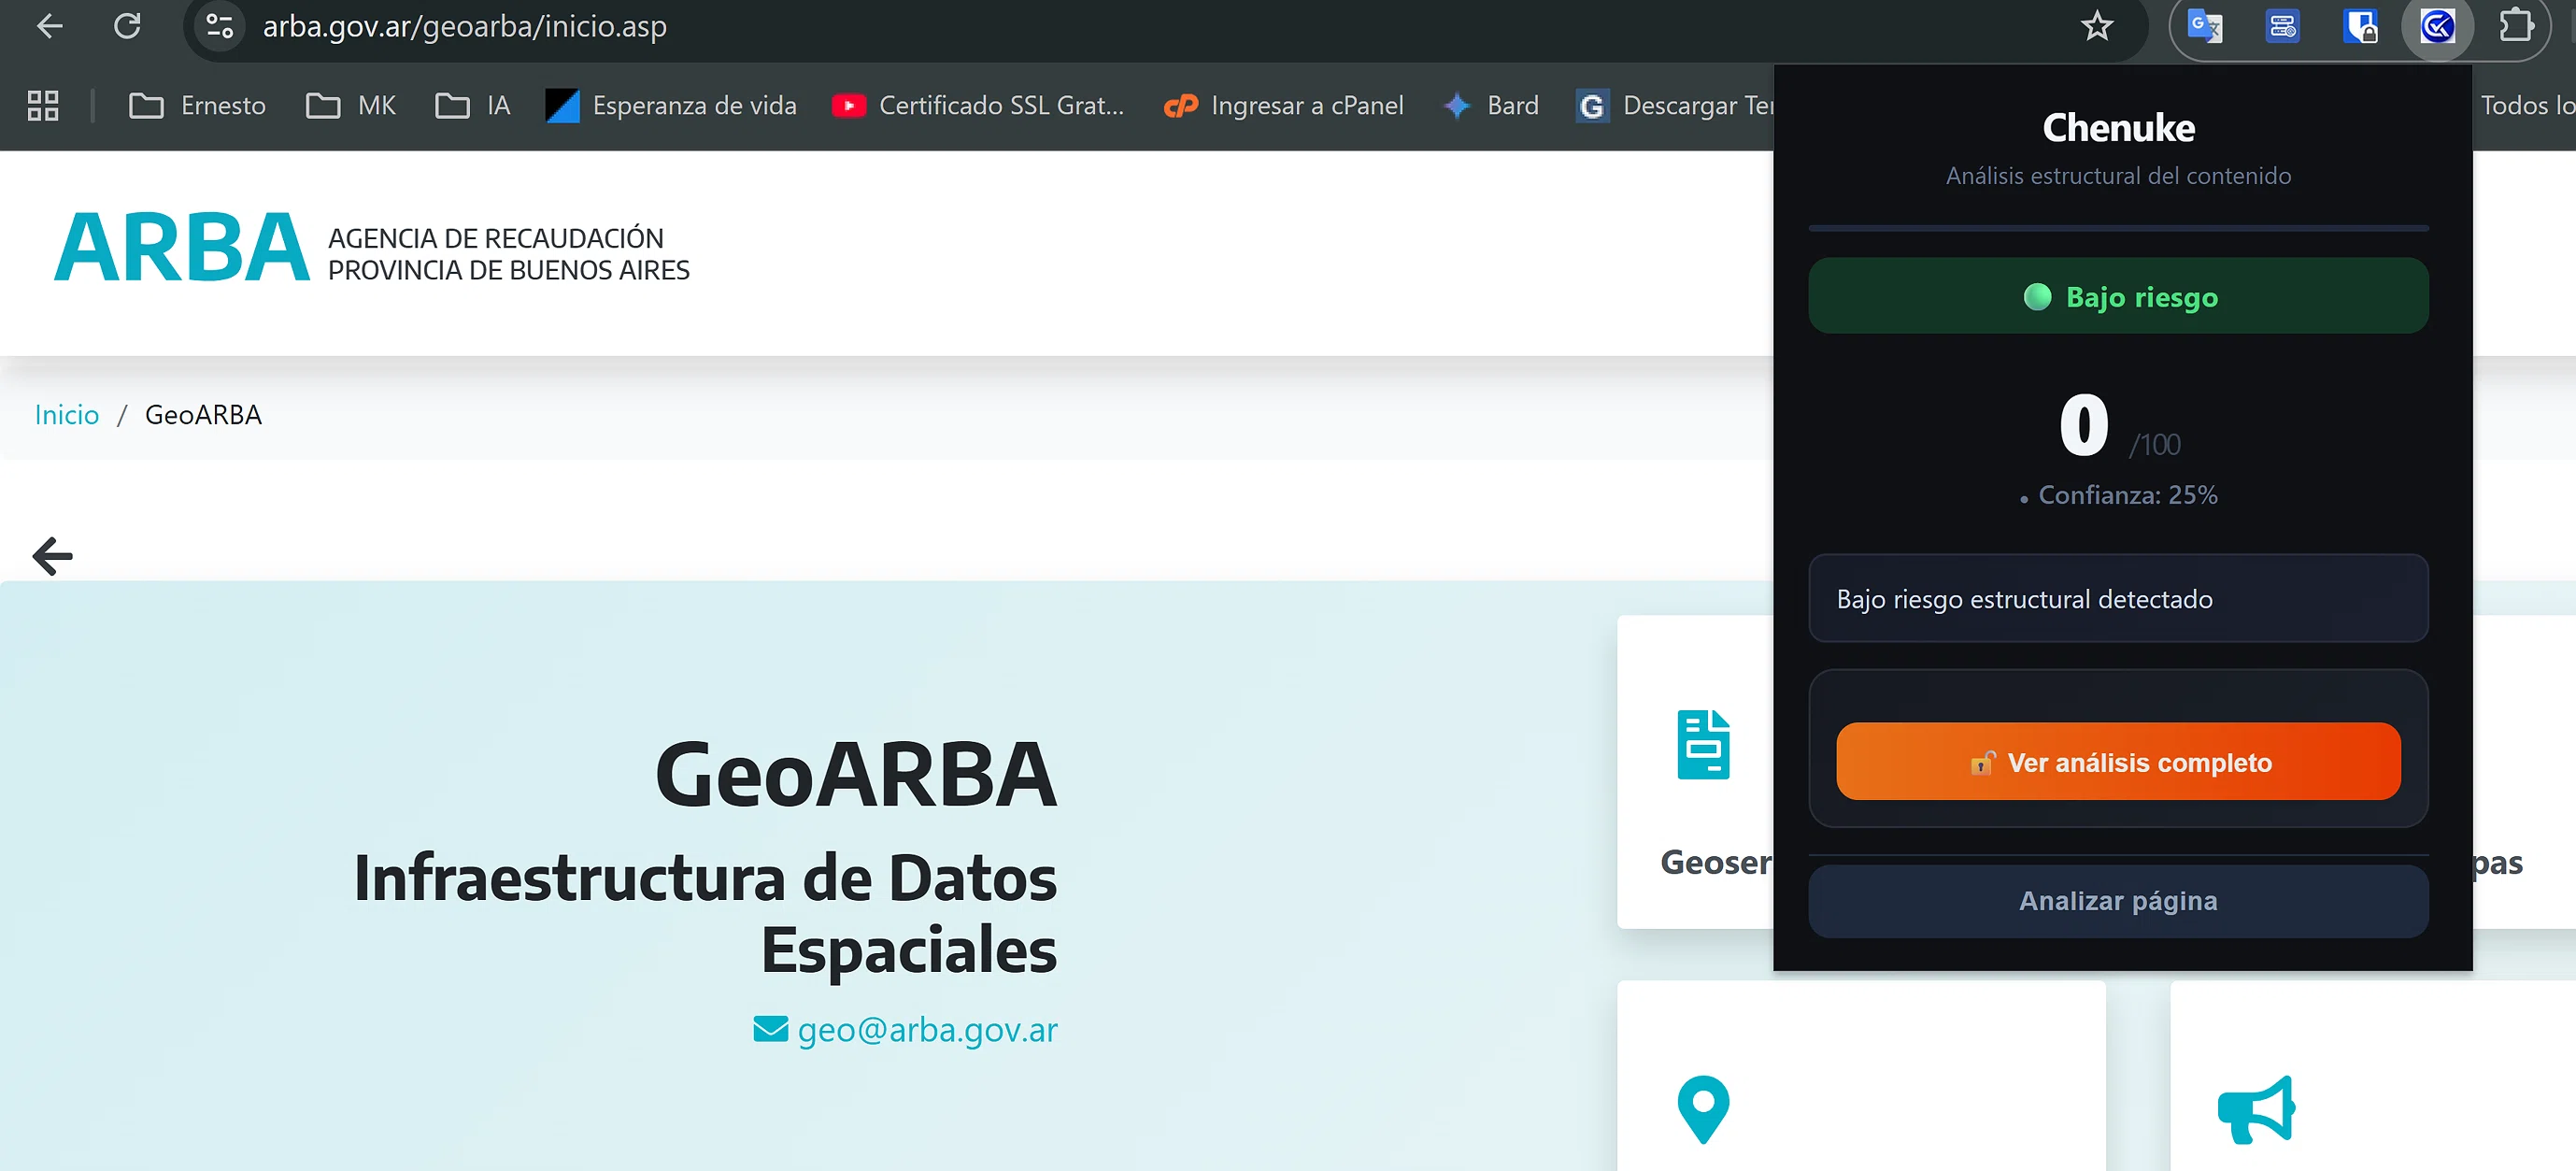Open the second blue extension icon
Screen dimensions: 2576x1171
(2282, 26)
